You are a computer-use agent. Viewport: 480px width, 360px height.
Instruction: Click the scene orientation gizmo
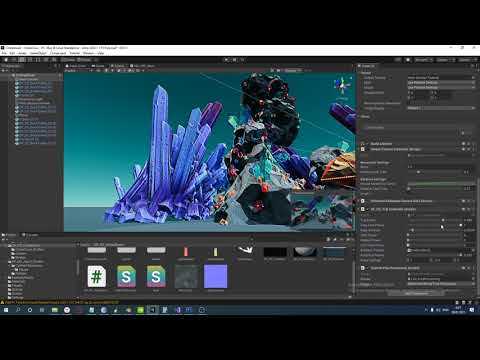point(342,86)
